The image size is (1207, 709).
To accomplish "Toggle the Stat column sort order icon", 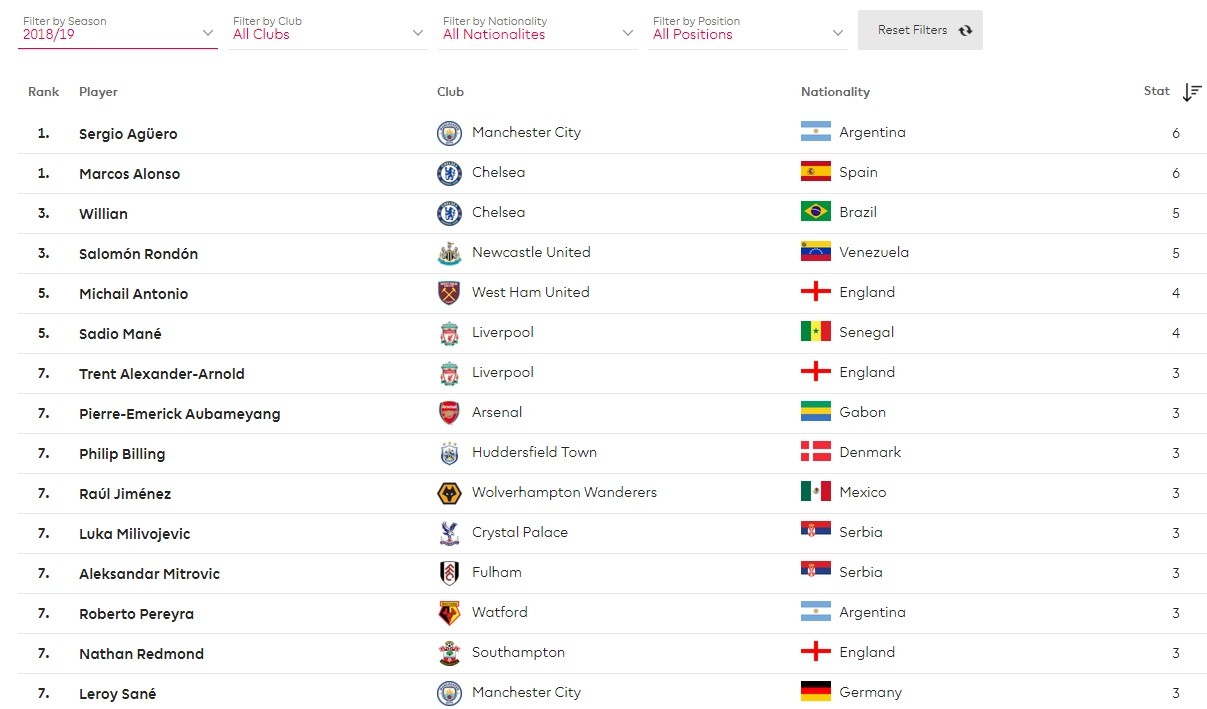I will pos(1191,92).
